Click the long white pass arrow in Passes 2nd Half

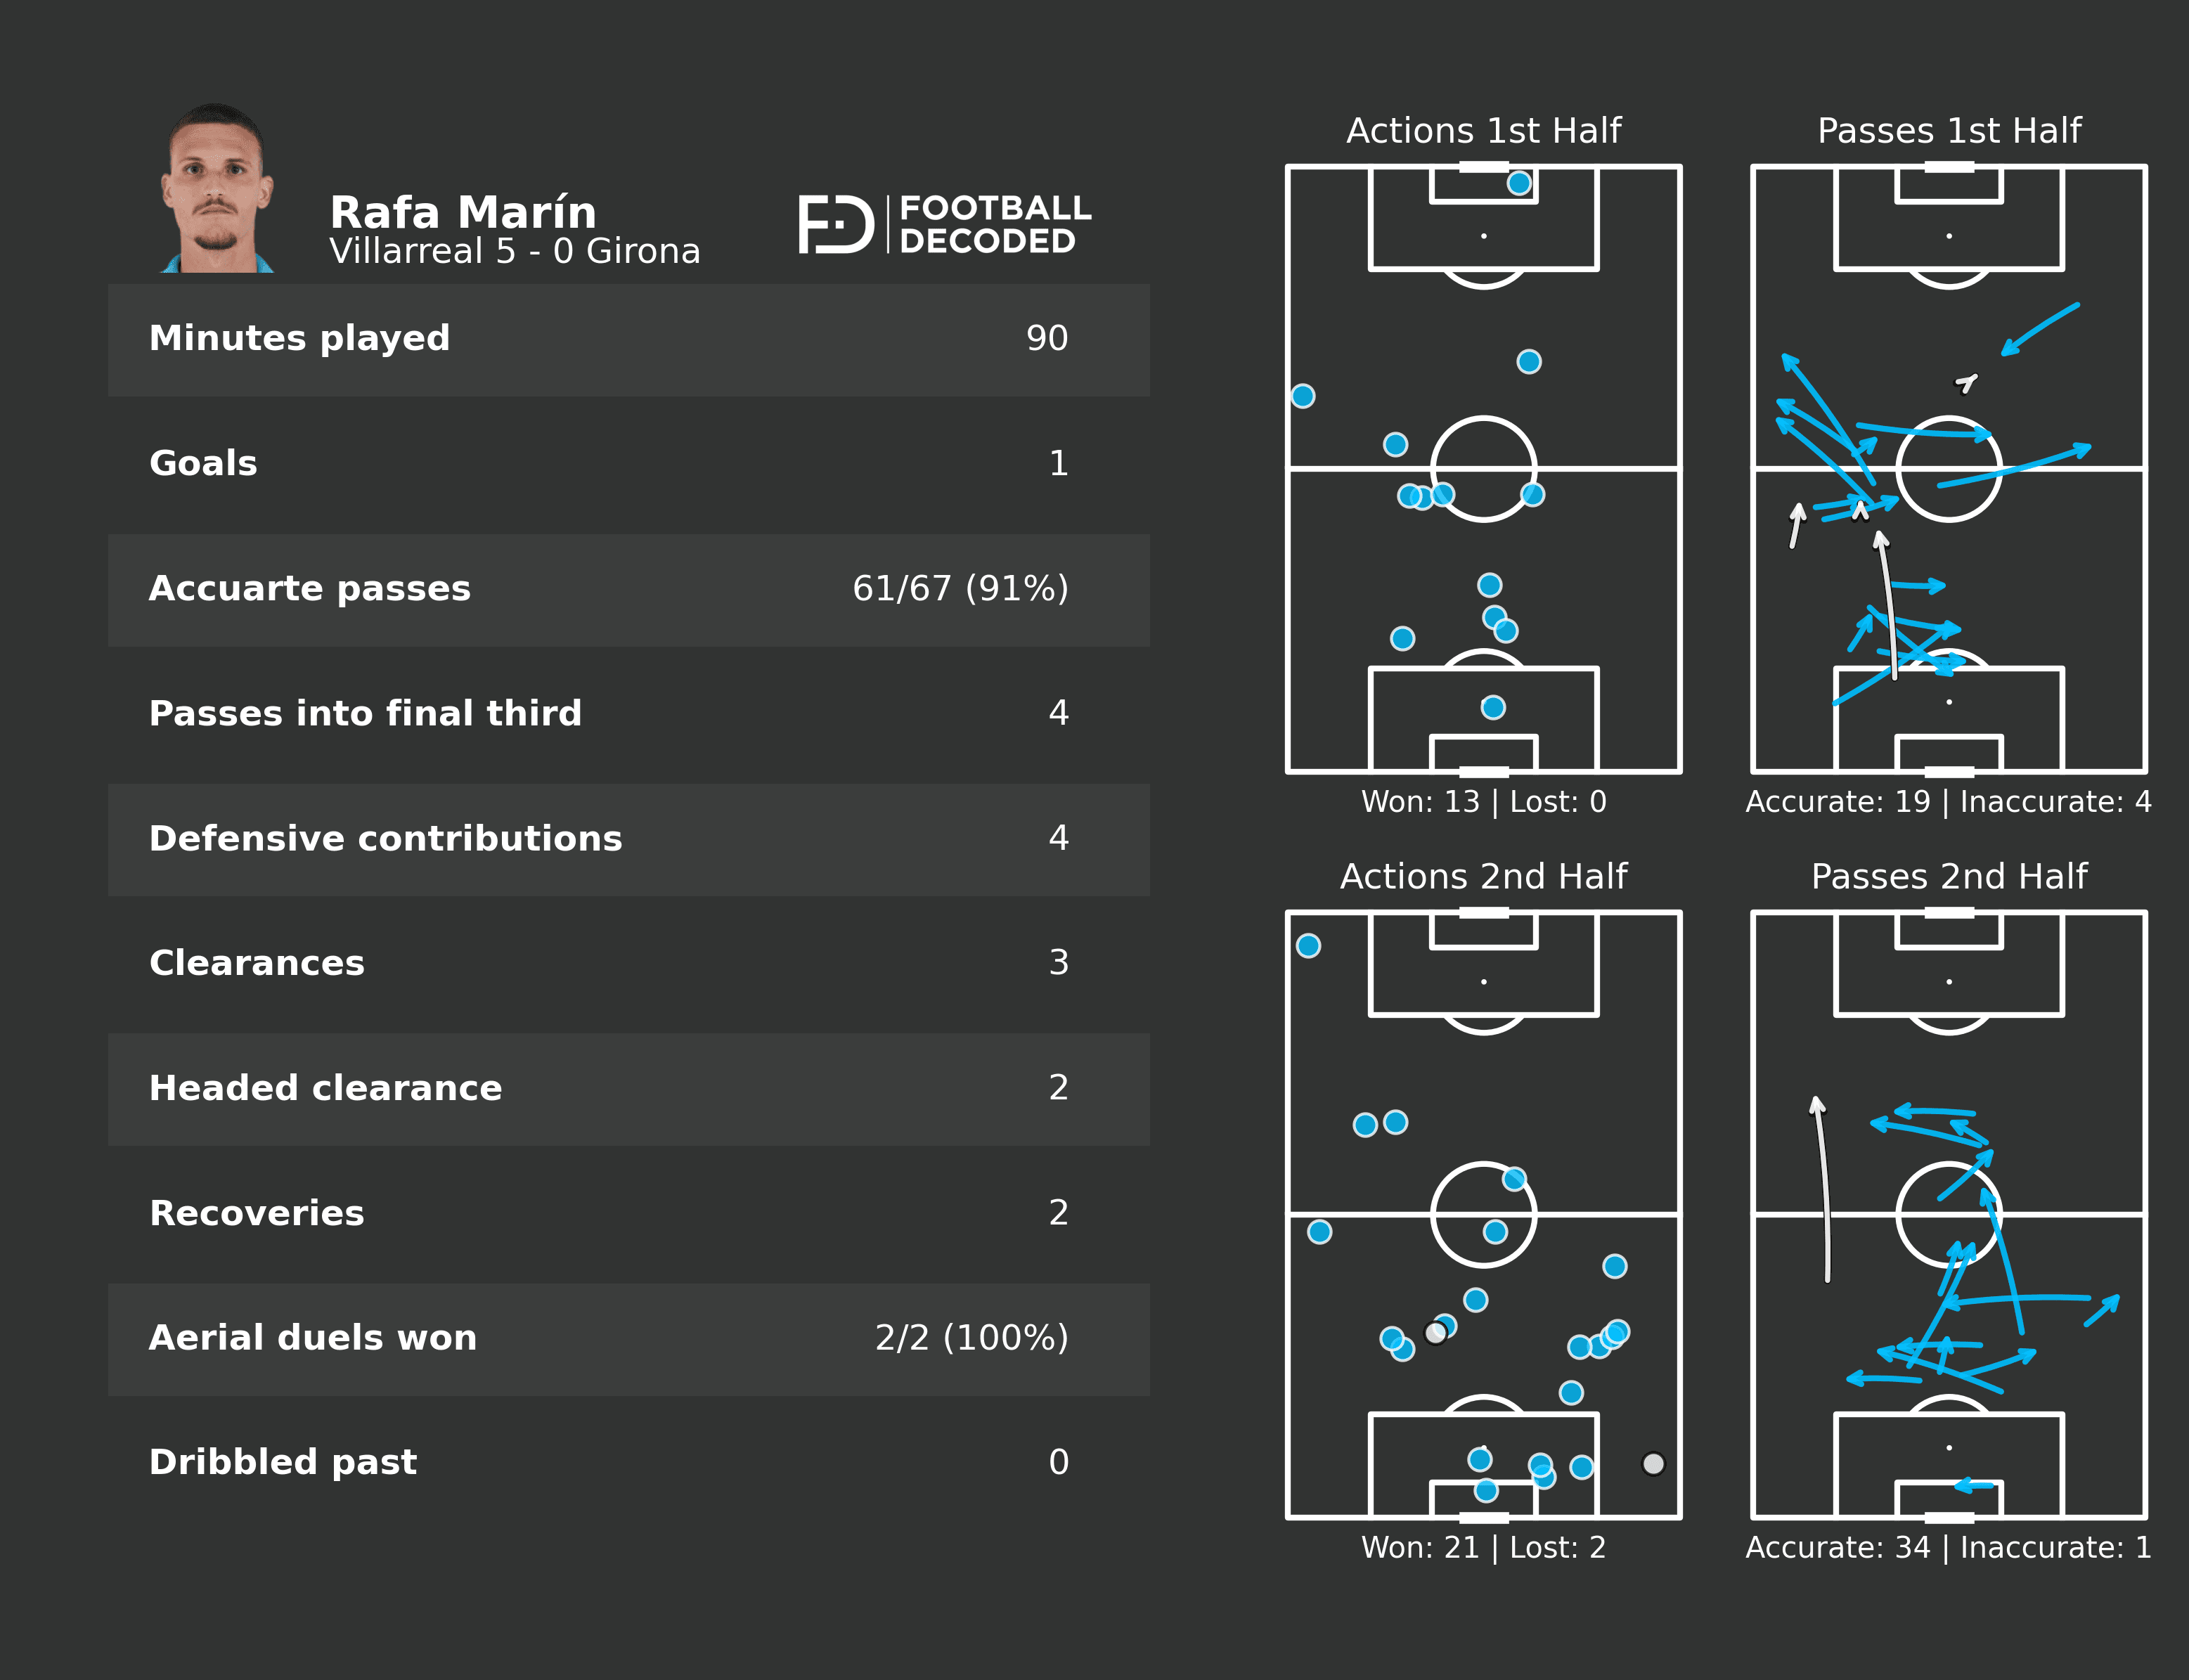point(1824,1190)
